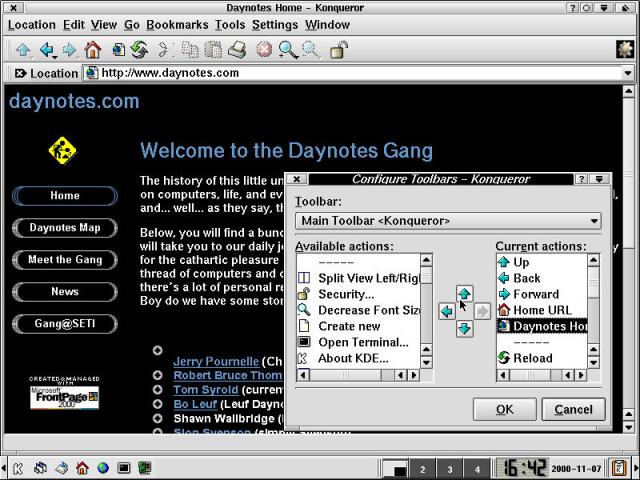Click OK in Configure Toolbars dialog
Image resolution: width=640 pixels, height=480 pixels.
click(x=504, y=409)
